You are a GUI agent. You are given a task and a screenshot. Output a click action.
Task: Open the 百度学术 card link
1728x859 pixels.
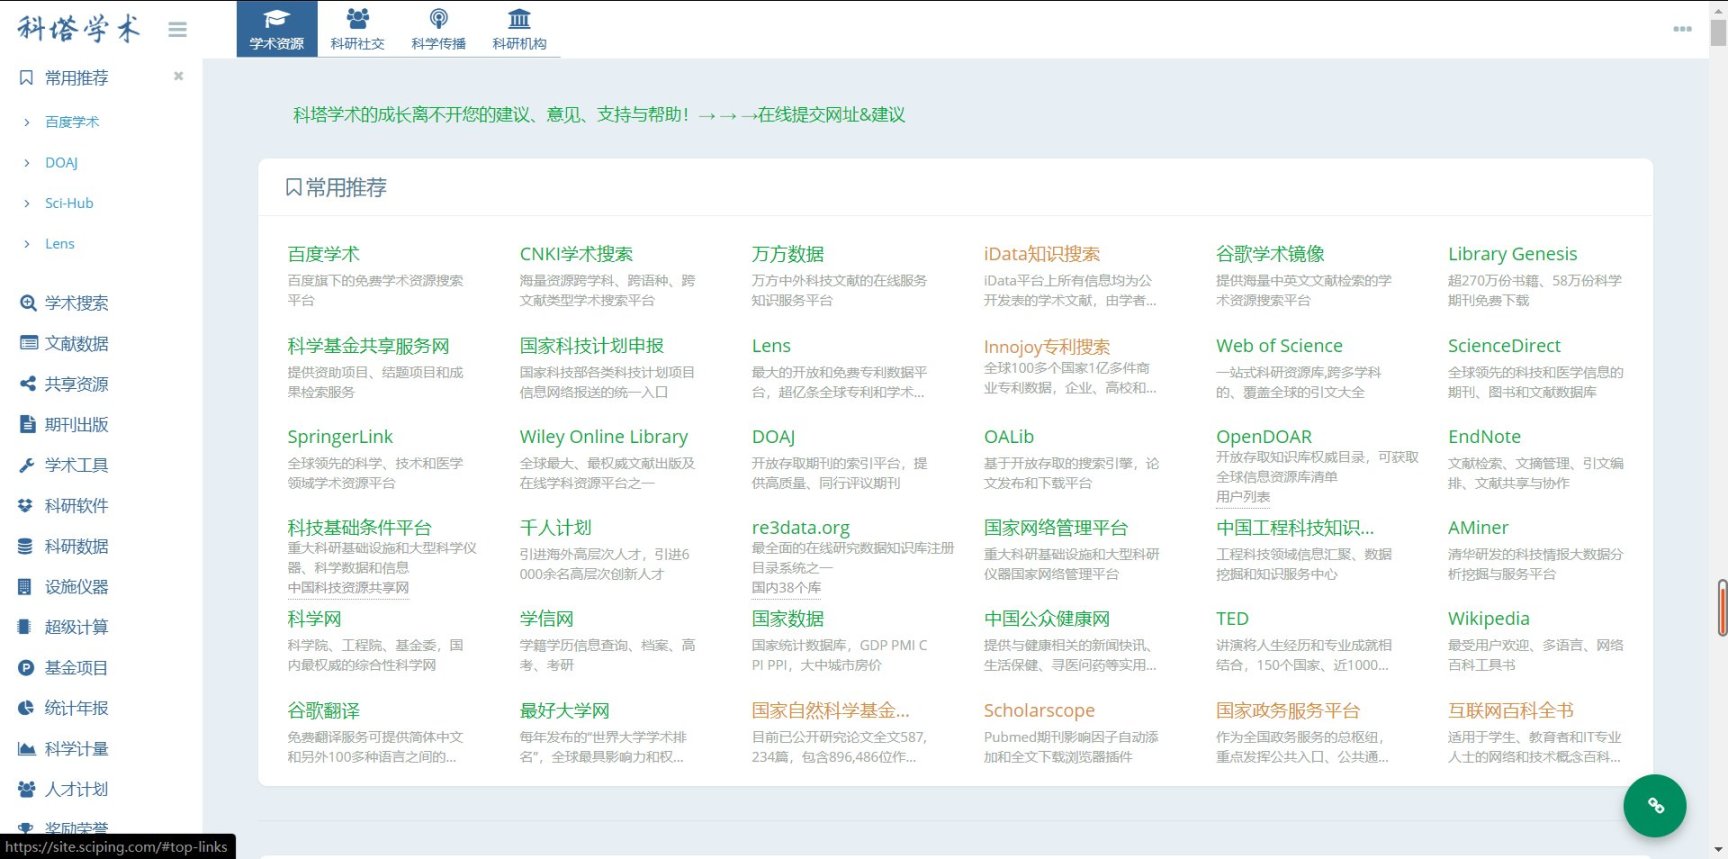[x=323, y=254]
